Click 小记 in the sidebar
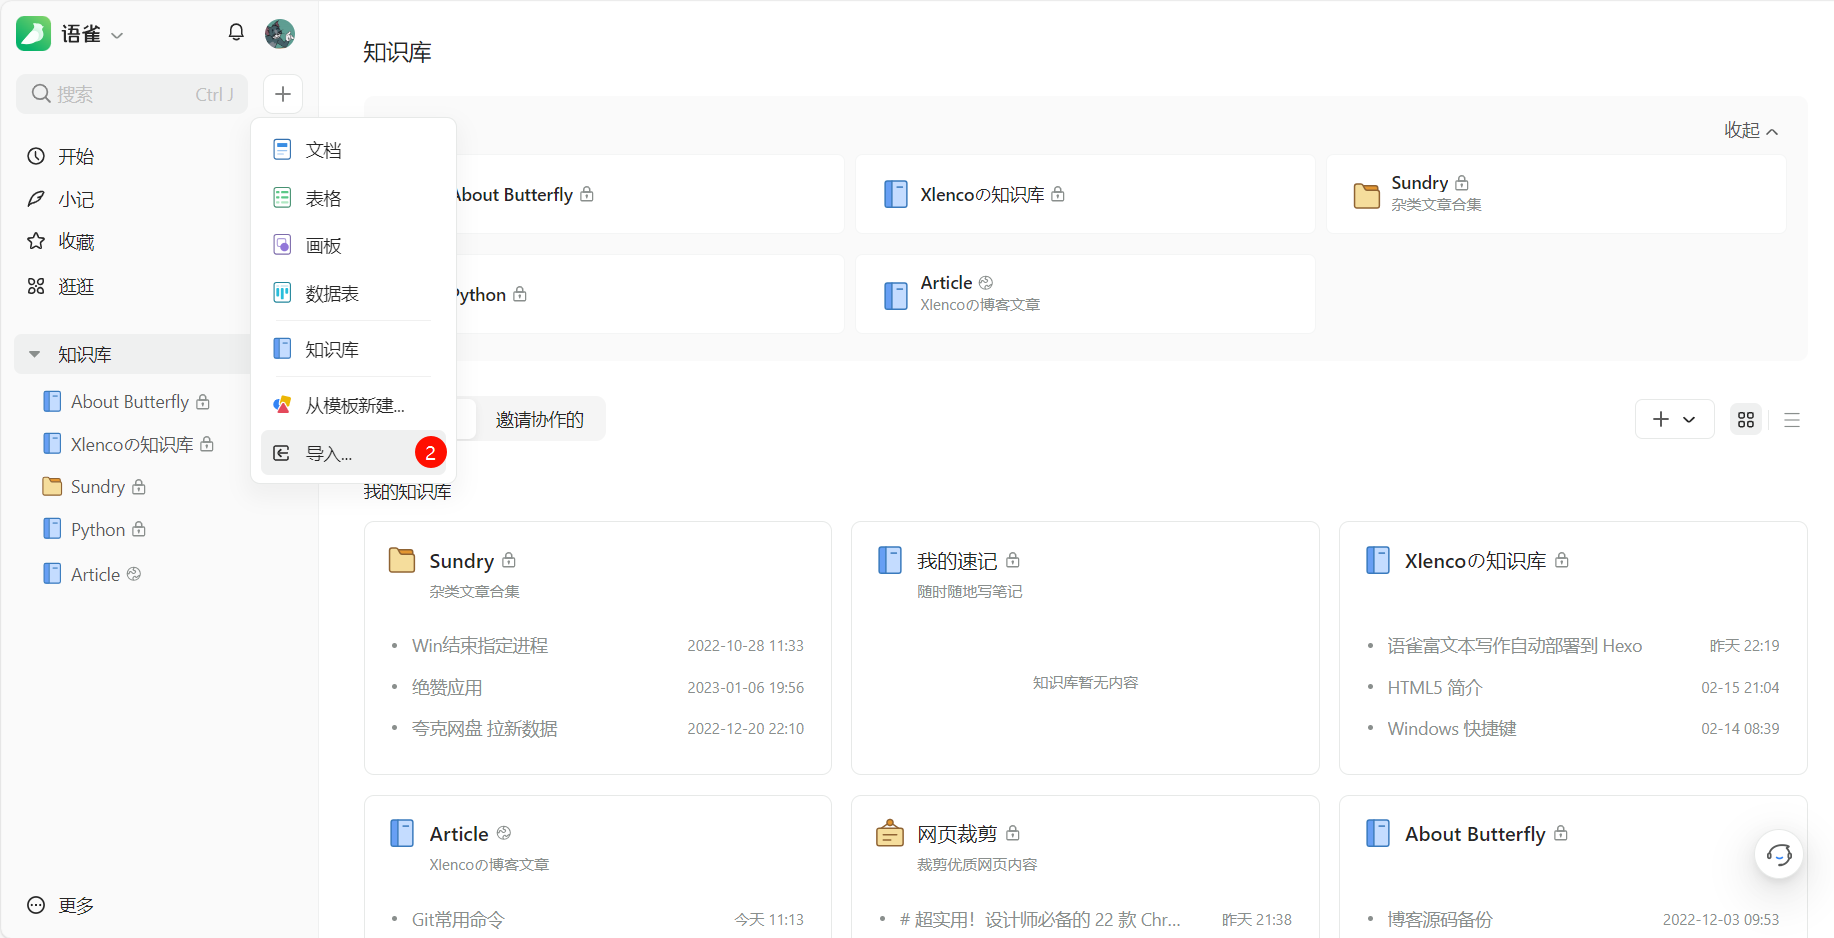Screen dimensions: 1834x938 click(76, 199)
